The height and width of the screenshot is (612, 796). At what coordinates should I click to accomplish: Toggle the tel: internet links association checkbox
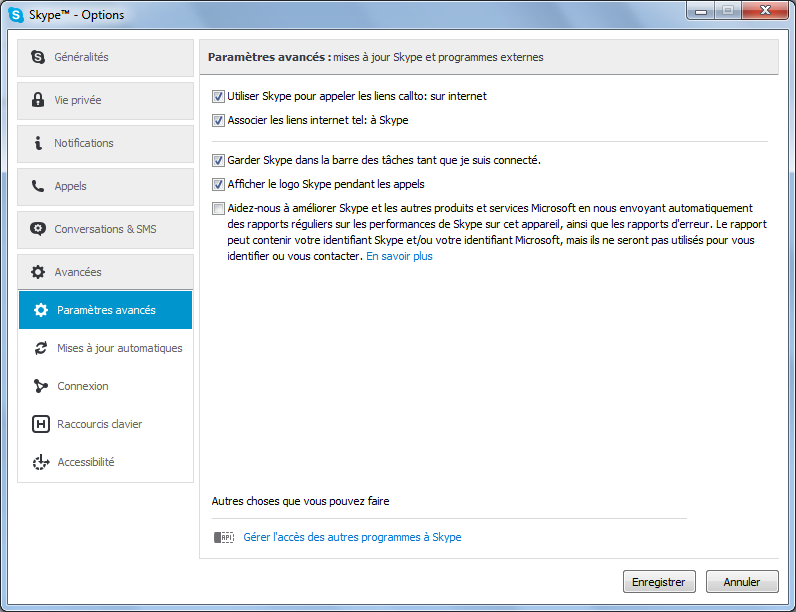pyautogui.click(x=218, y=120)
